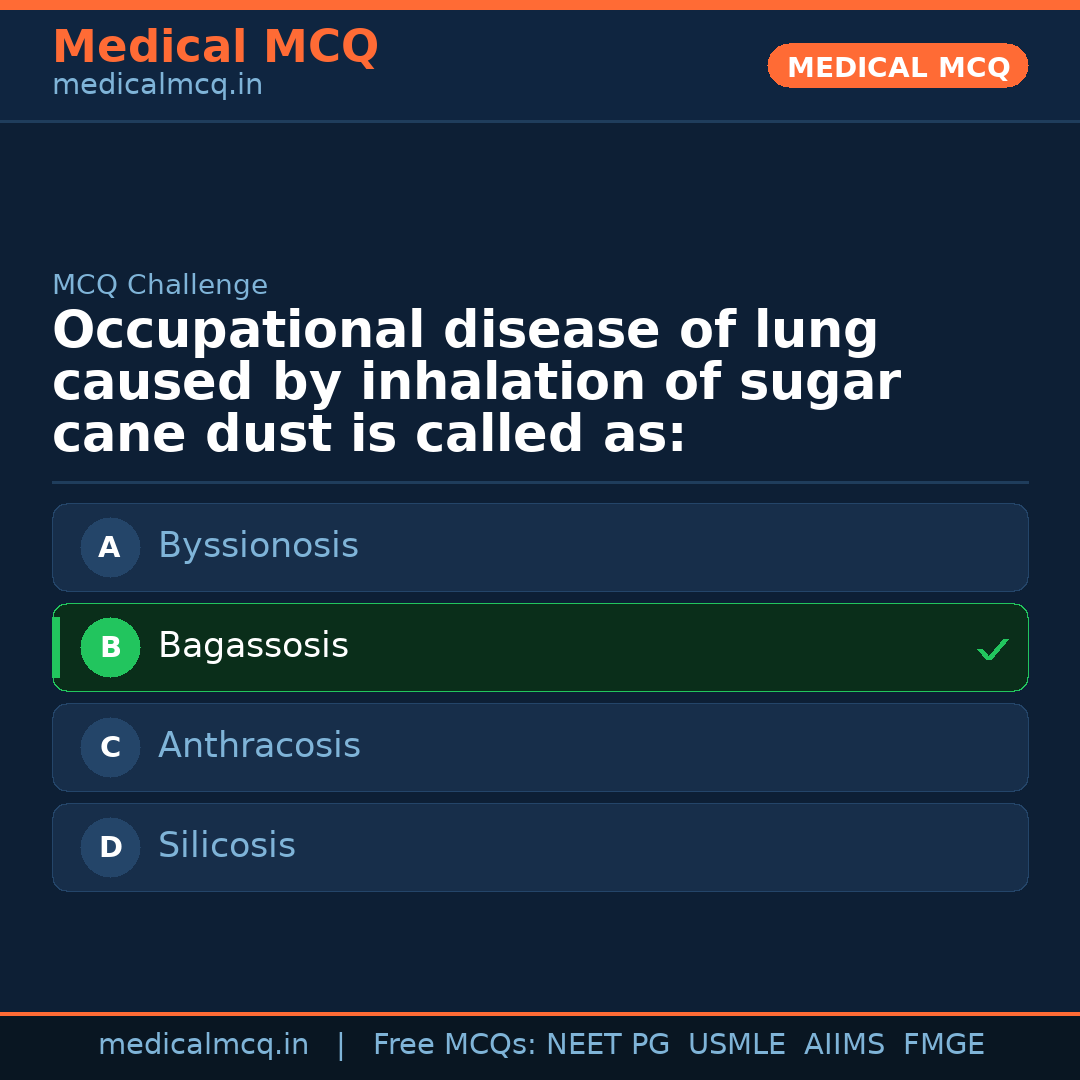Image resolution: width=1080 pixels, height=1080 pixels.
Task: Click the 'MCQ Challenge' label
Action: click(x=160, y=285)
